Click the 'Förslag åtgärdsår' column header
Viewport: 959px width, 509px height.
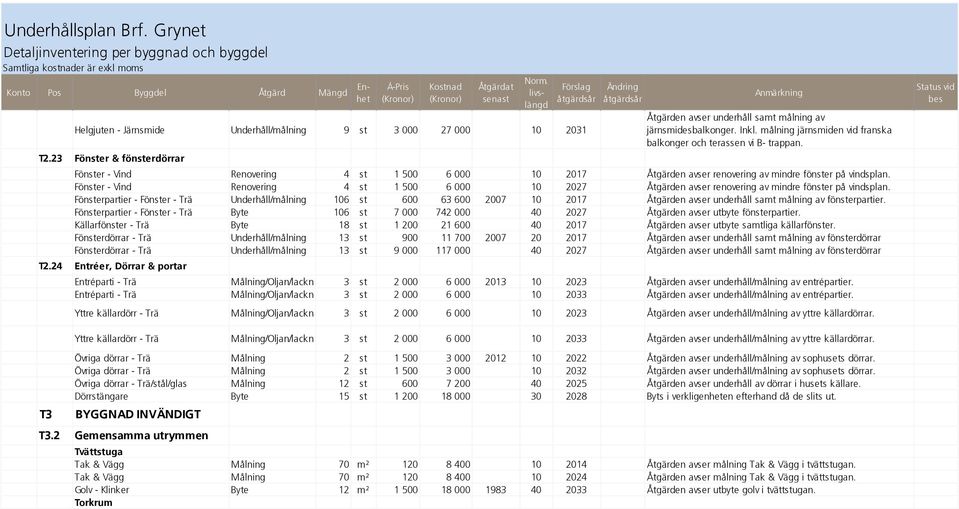click(576, 93)
